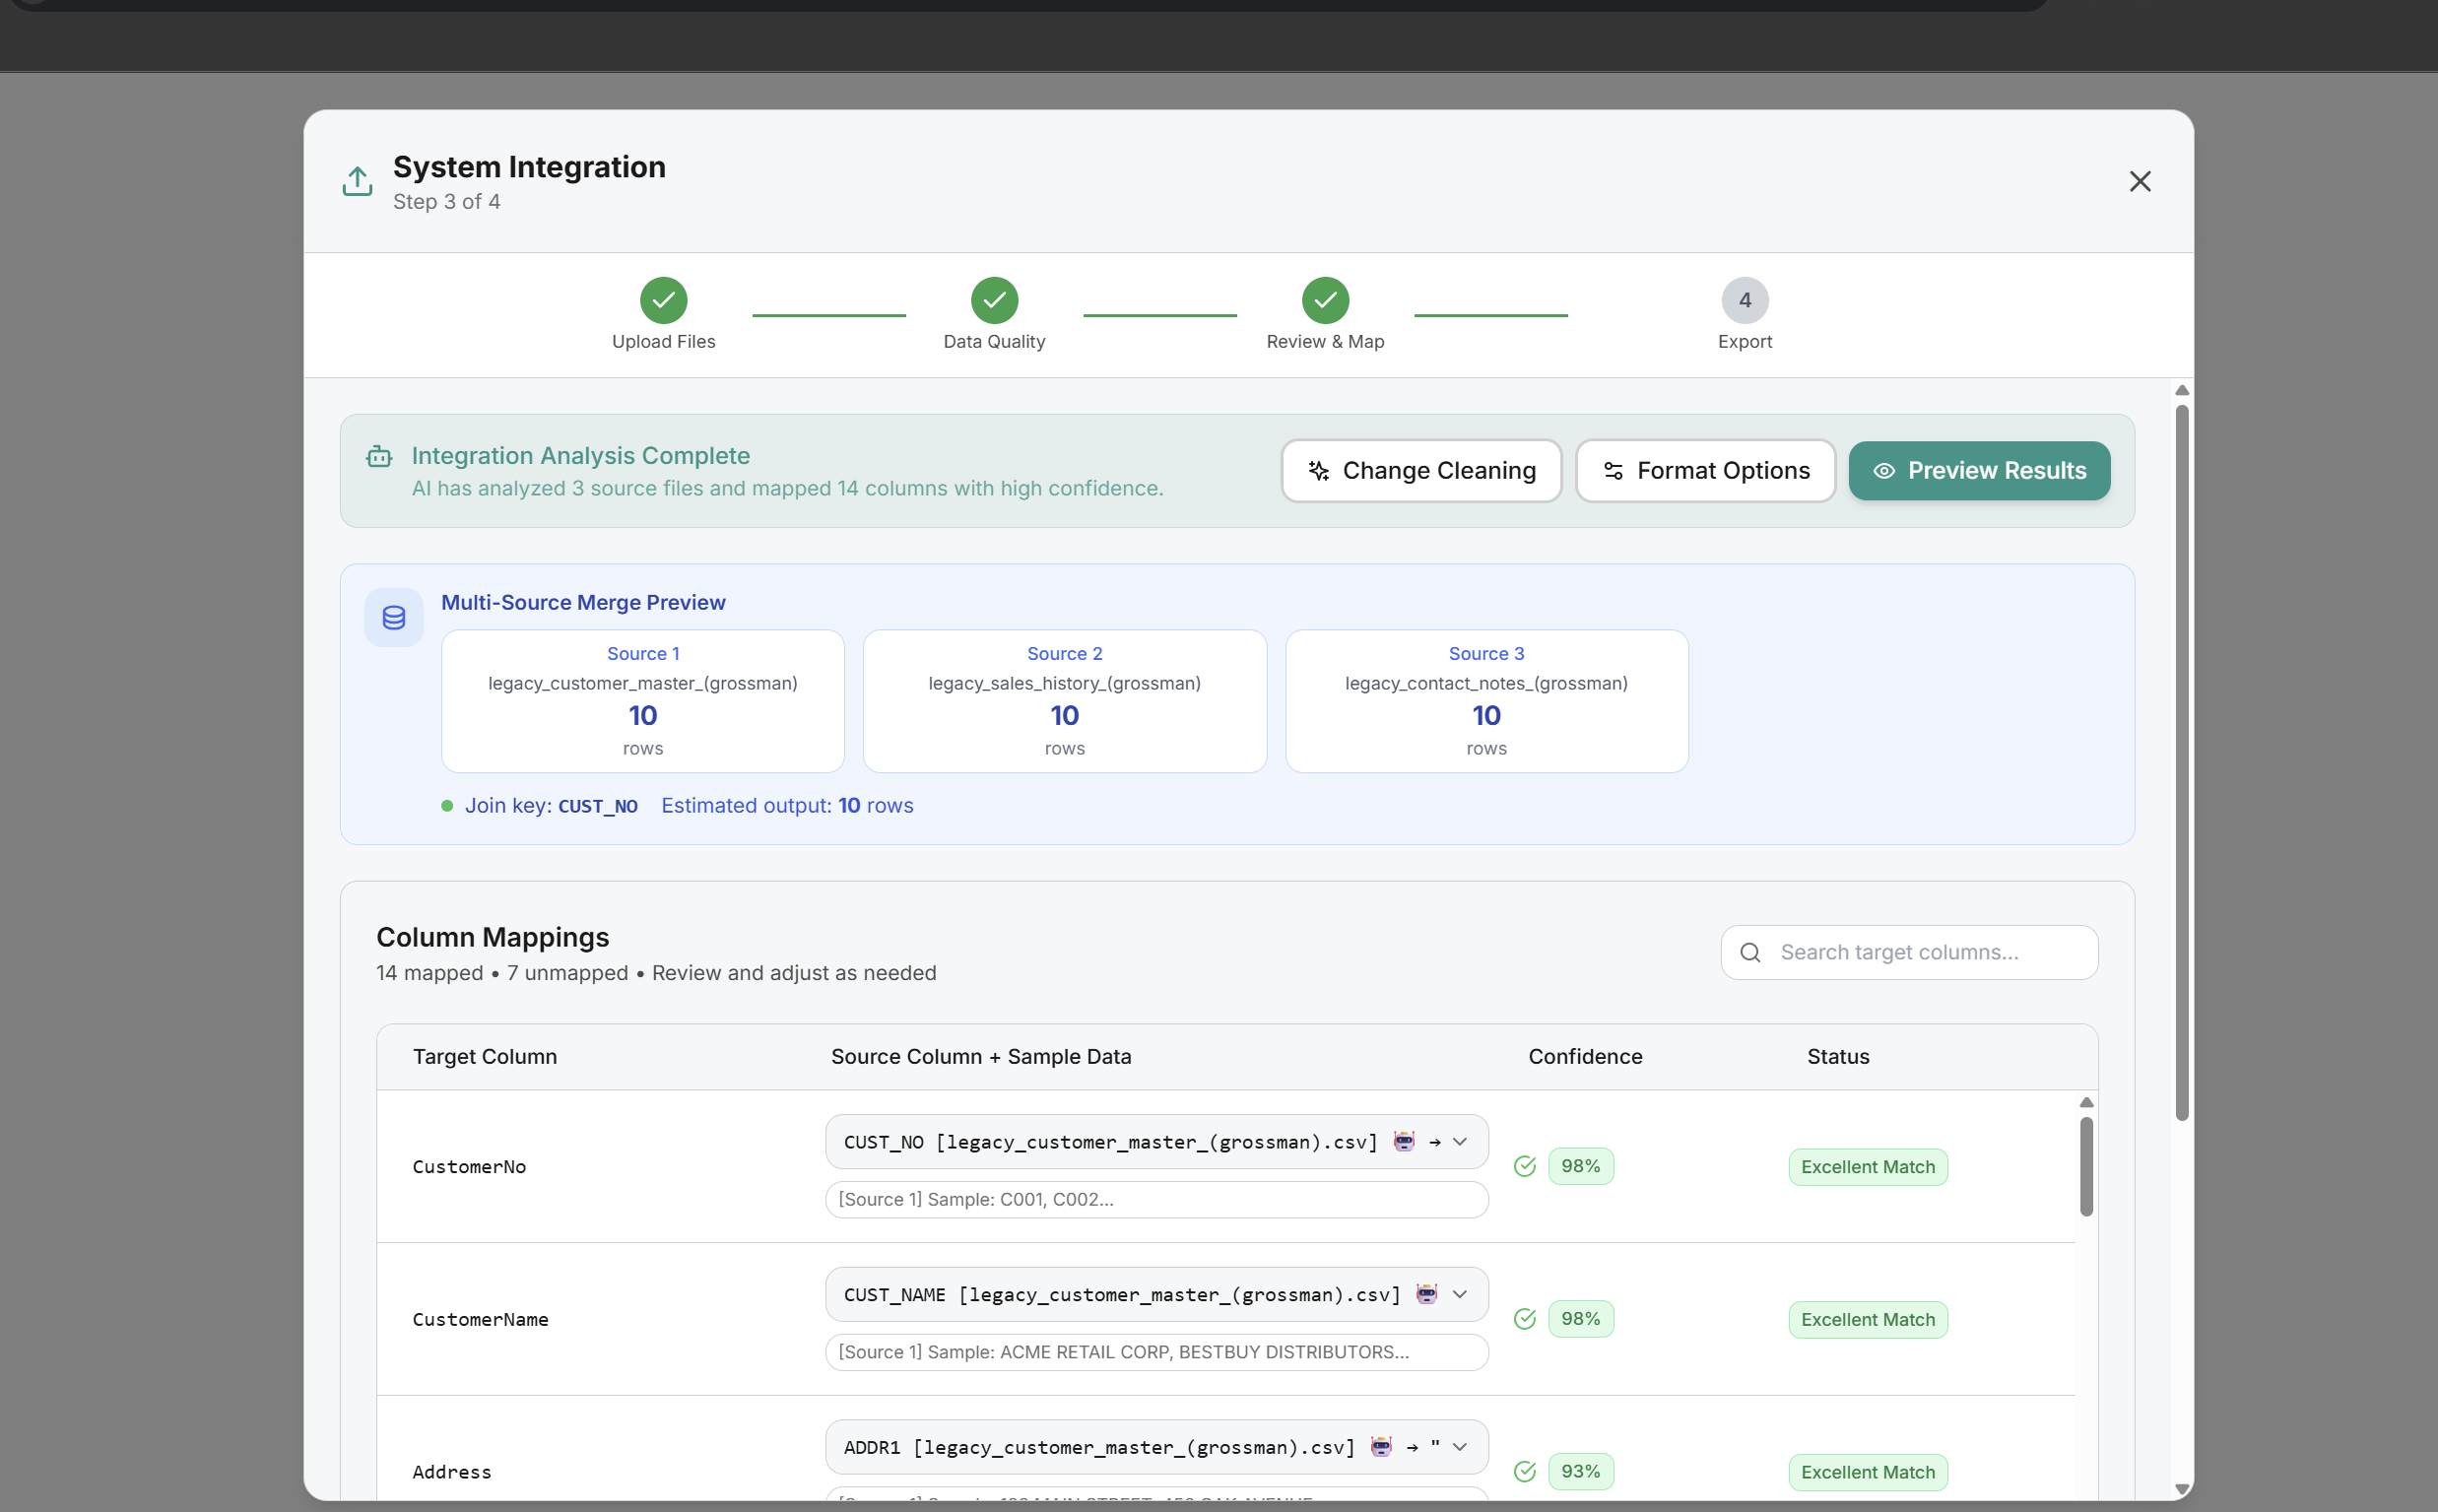Screen dimensions: 2438x1512
Task: Open Format Options
Action: (x=1705, y=470)
